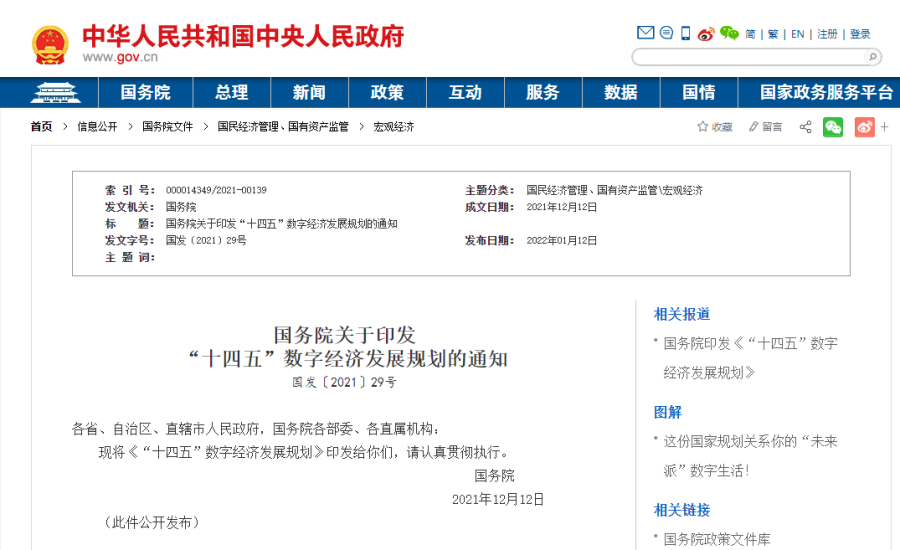Select 国家政务服务平台 in navigation bar

click(x=826, y=92)
